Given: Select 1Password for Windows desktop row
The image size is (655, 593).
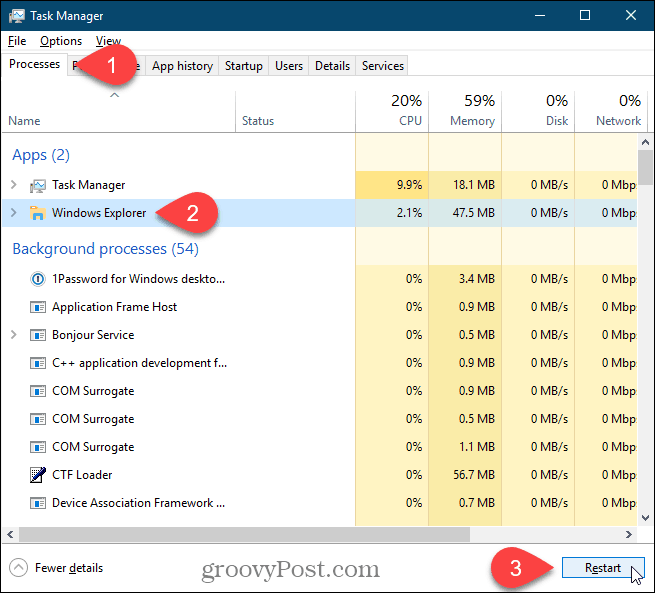Looking at the screenshot, I should (x=320, y=279).
